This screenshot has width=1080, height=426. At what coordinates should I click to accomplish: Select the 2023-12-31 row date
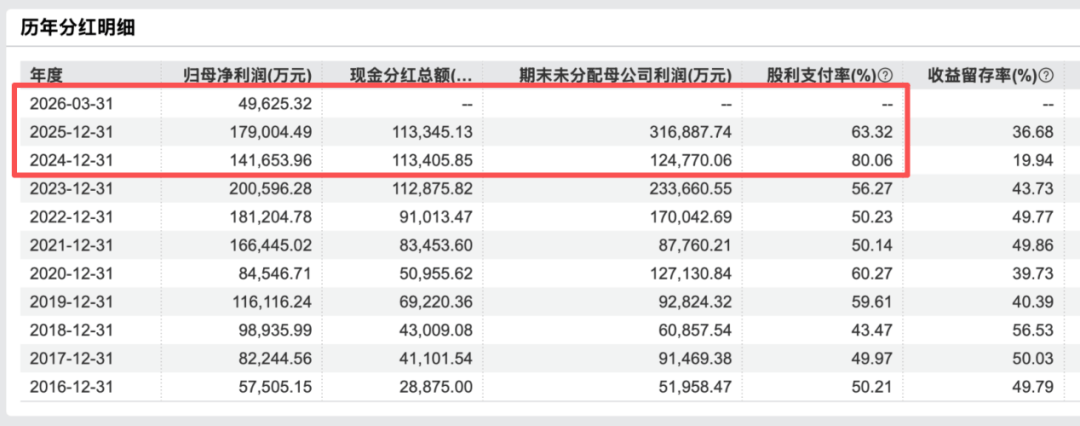coord(72,189)
